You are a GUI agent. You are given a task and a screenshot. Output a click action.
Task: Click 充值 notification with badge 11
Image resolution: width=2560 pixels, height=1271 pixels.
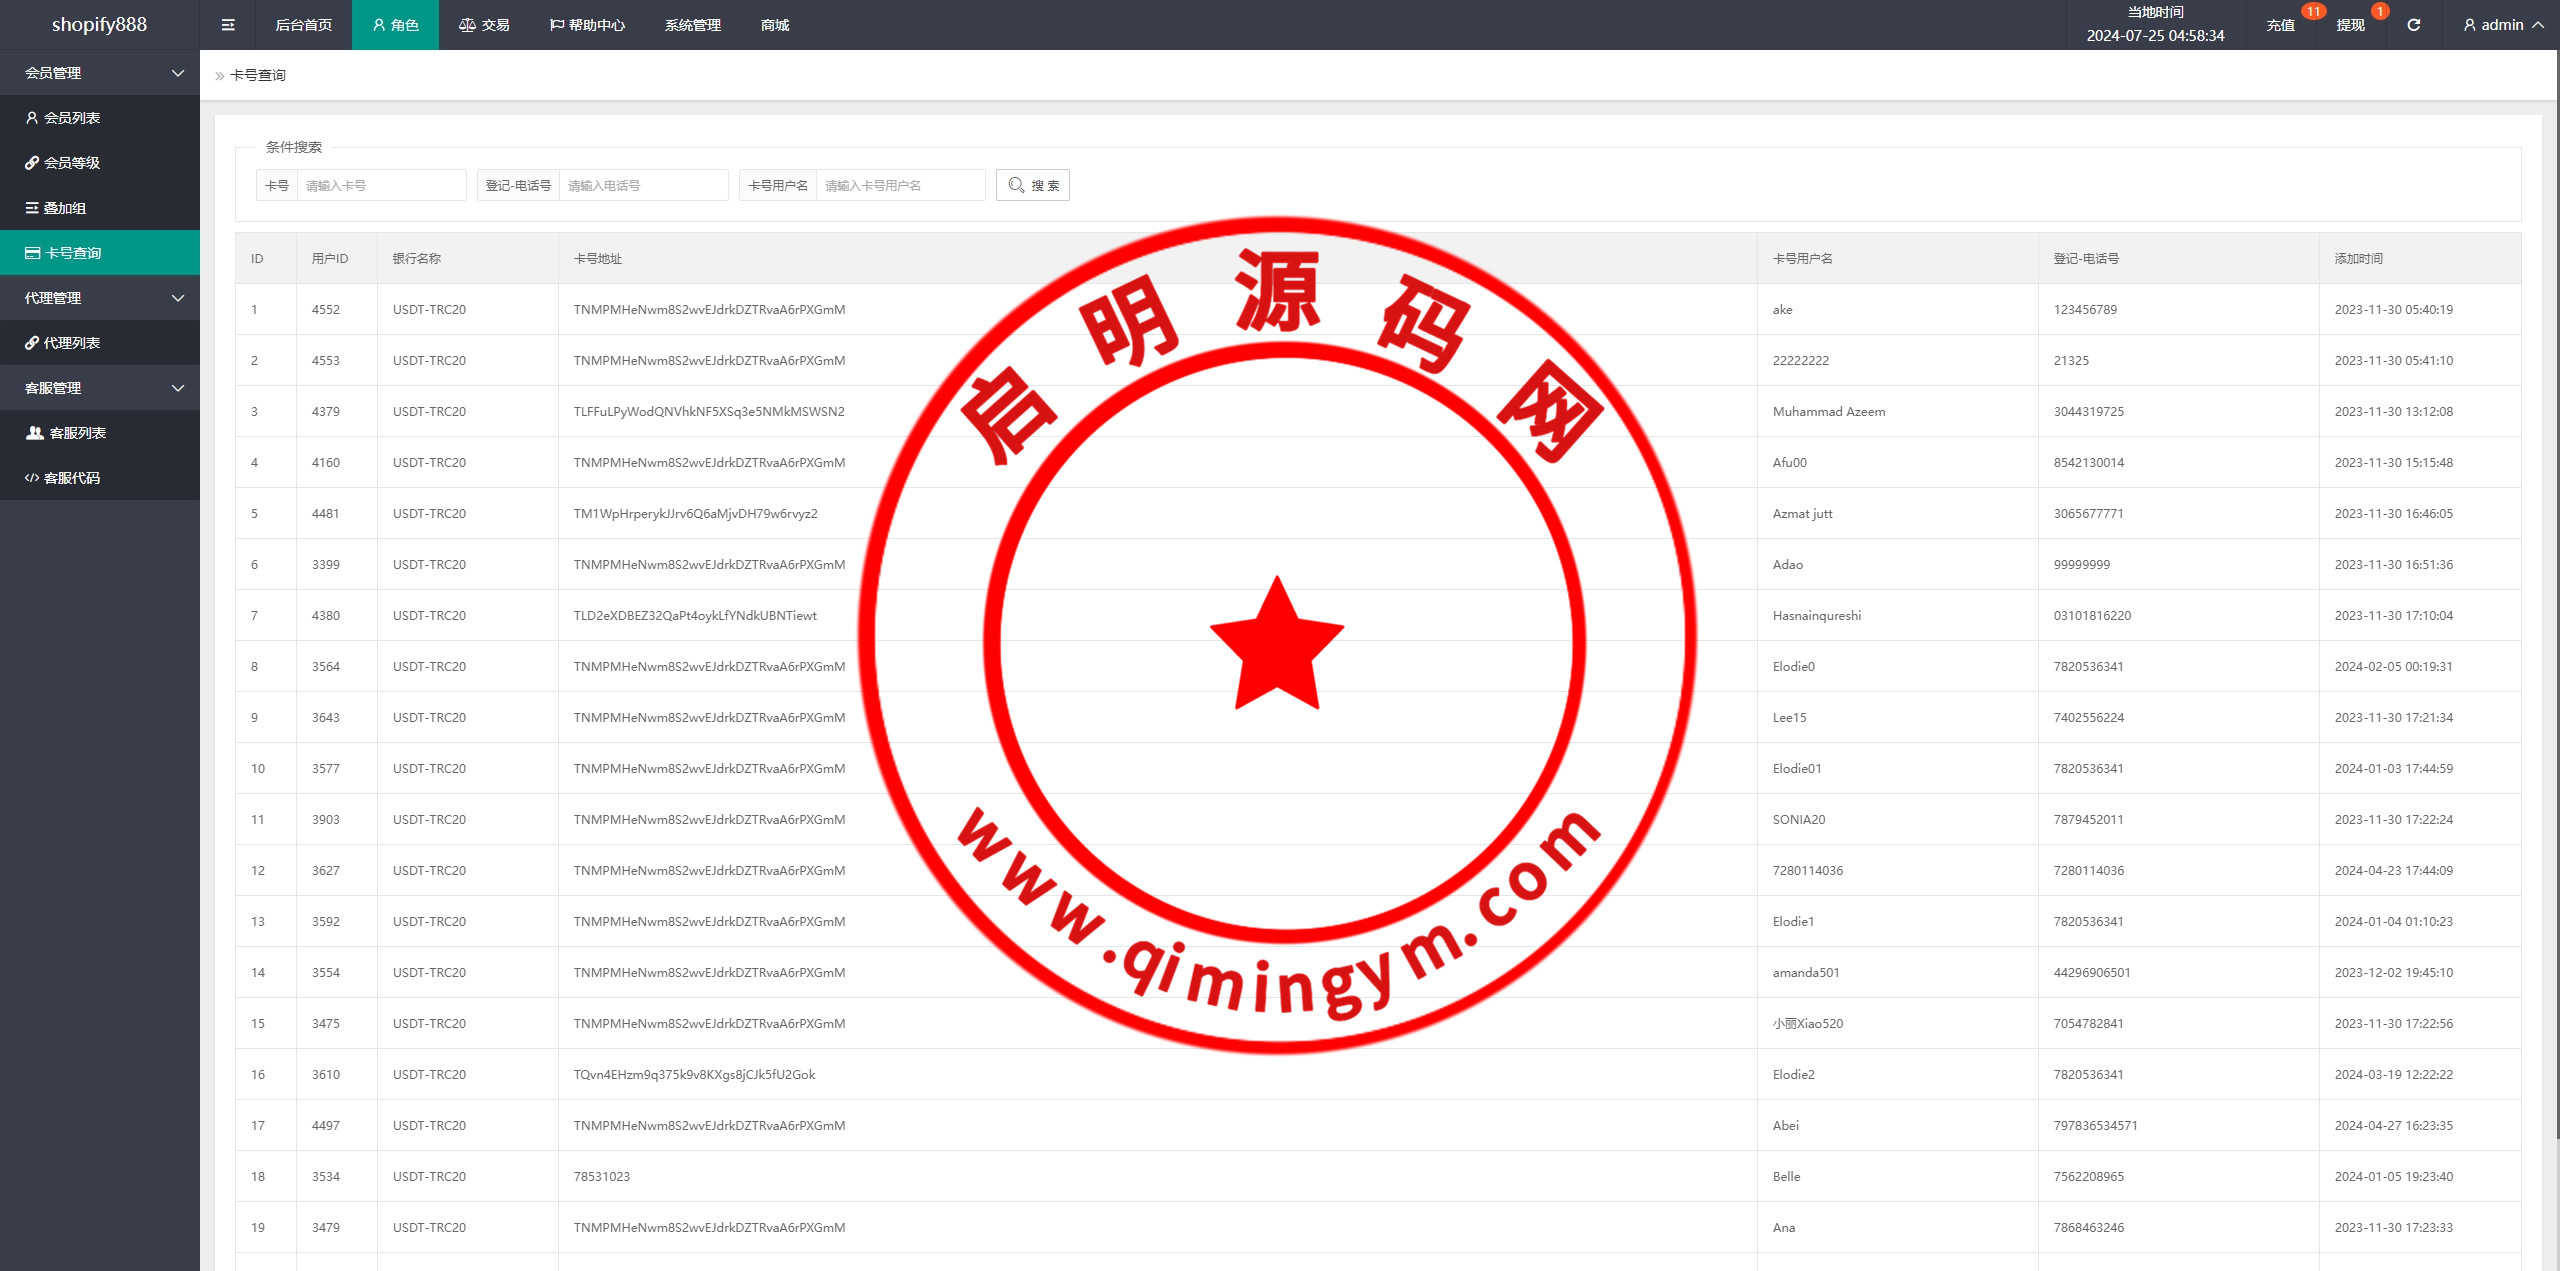click(2281, 25)
